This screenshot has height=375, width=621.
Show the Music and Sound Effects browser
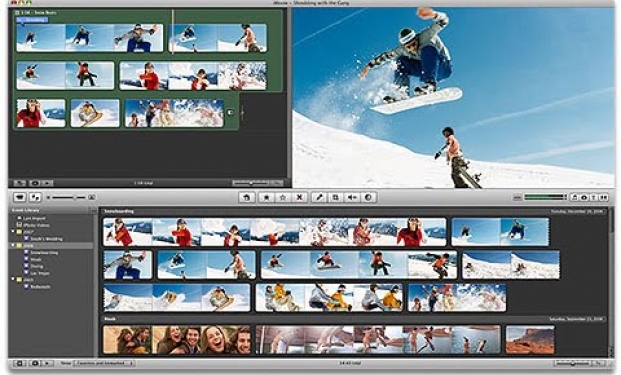pyautogui.click(x=575, y=197)
